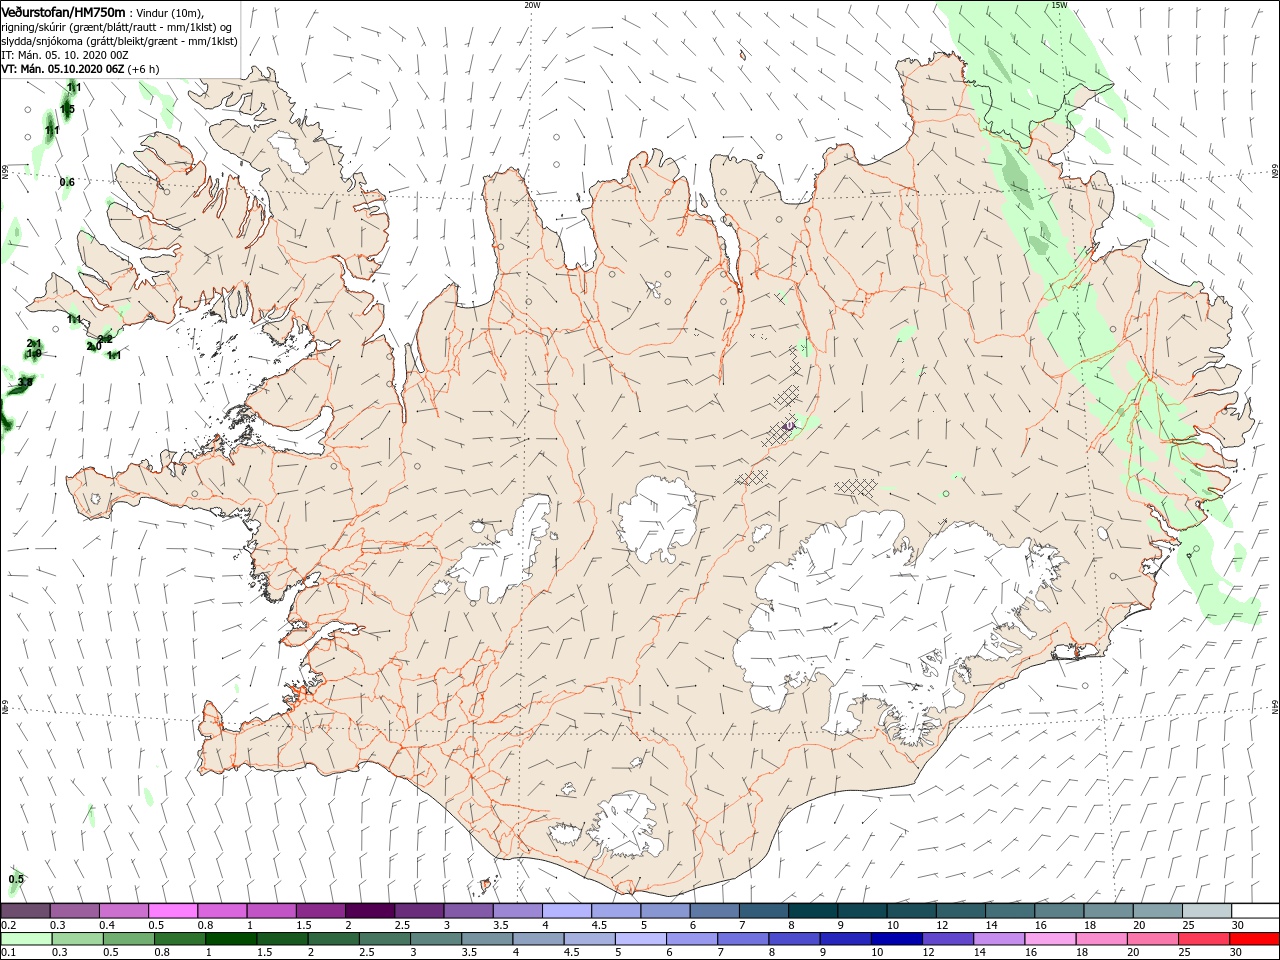Click the 0.6 precipitation value offshore northwest
The height and width of the screenshot is (960, 1280).
(x=67, y=182)
